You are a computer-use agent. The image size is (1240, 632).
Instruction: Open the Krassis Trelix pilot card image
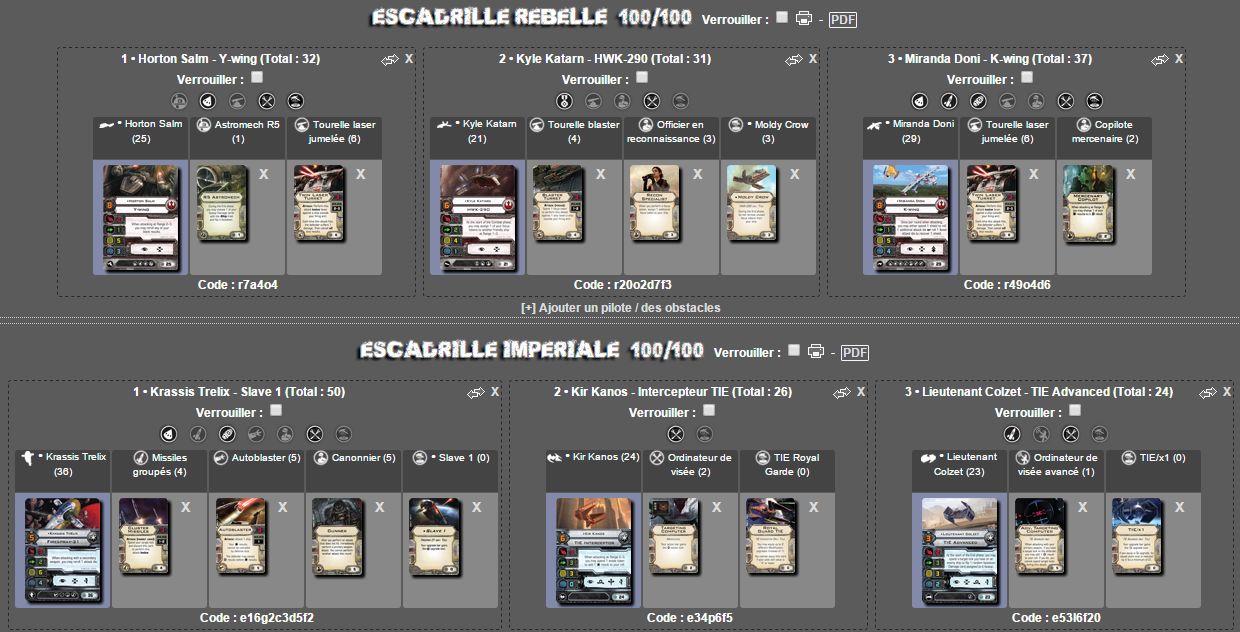[63, 549]
